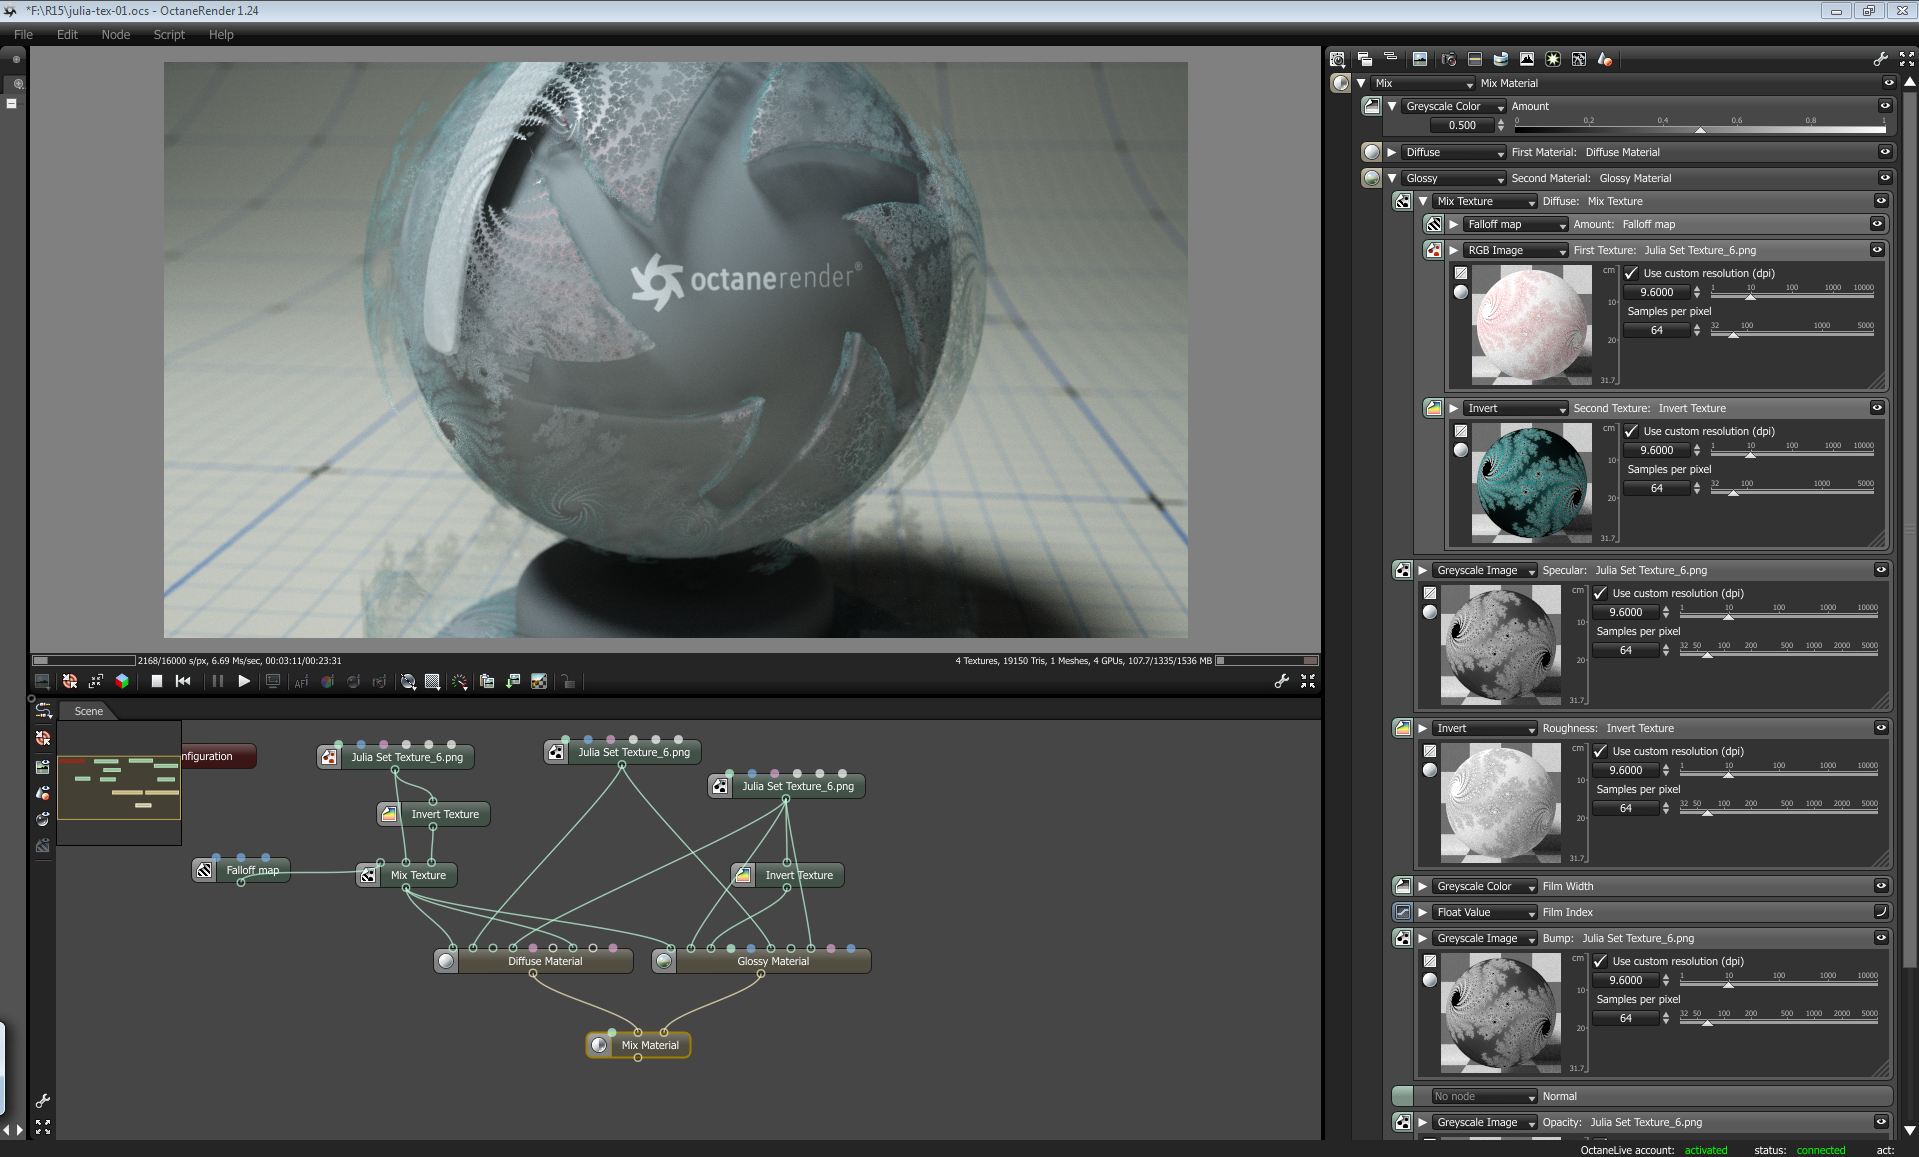The image size is (1919, 1157).
Task: Open the Diffuse material type dropdown
Action: point(1454,152)
